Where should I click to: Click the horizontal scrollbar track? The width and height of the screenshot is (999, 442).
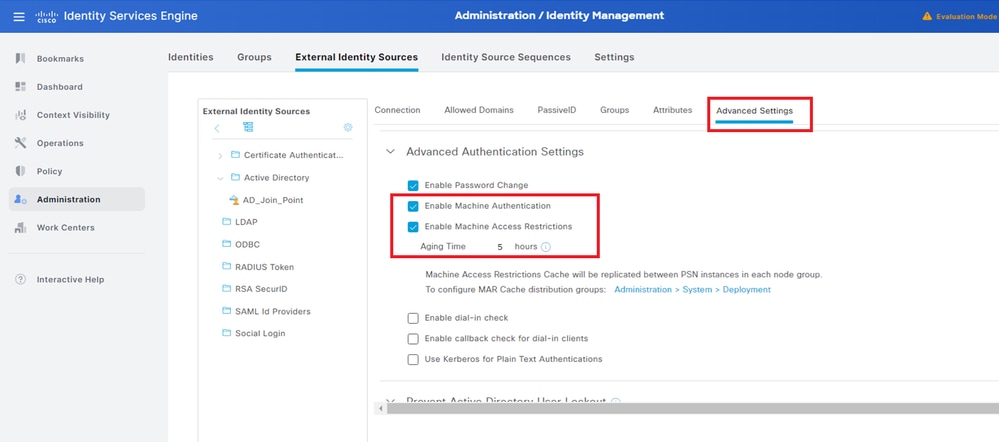tap(692, 409)
